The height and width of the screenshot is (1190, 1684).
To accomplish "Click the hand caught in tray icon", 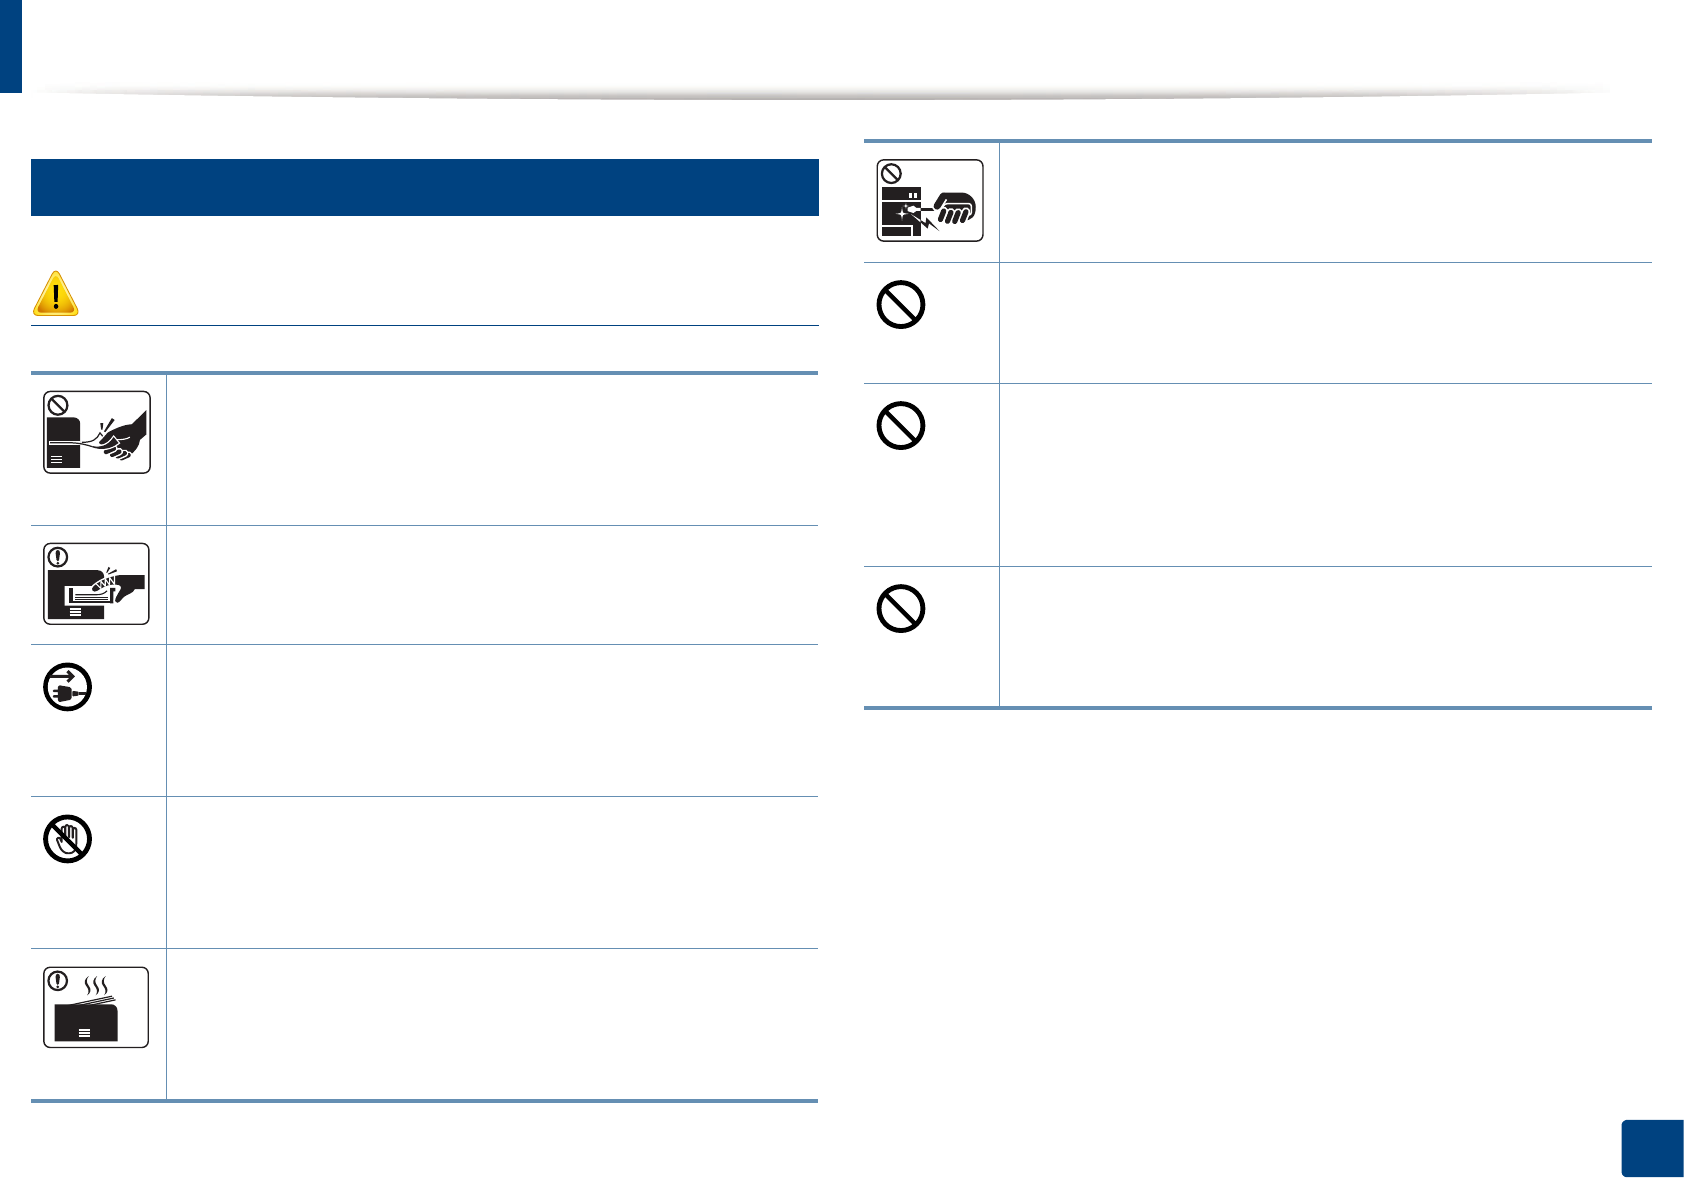I will click(97, 584).
